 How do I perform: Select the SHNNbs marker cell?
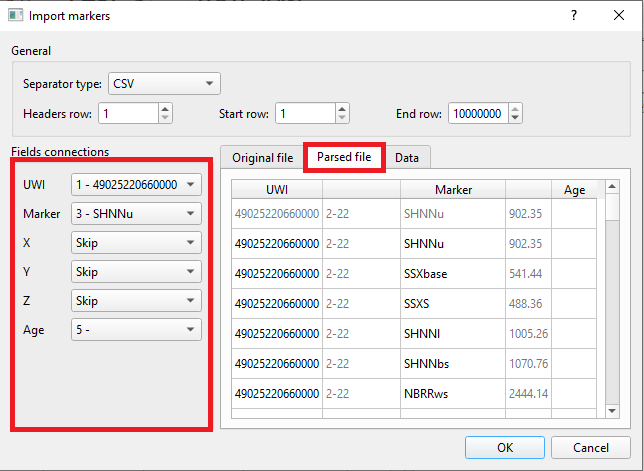(x=453, y=363)
